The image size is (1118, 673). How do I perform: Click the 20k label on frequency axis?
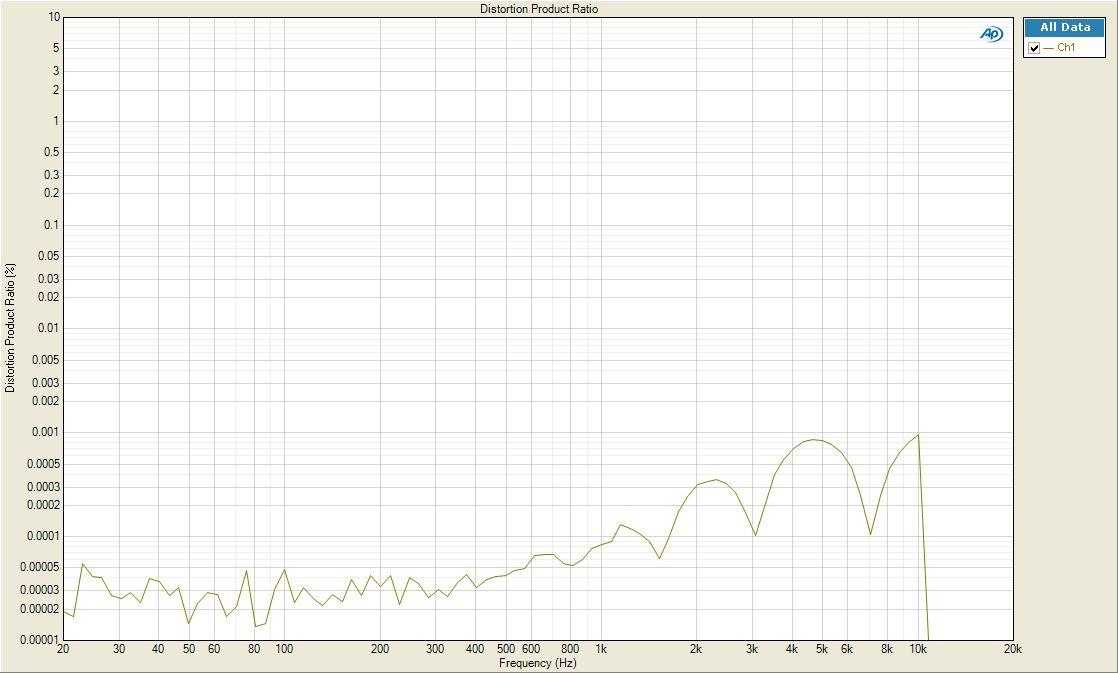coord(1012,649)
